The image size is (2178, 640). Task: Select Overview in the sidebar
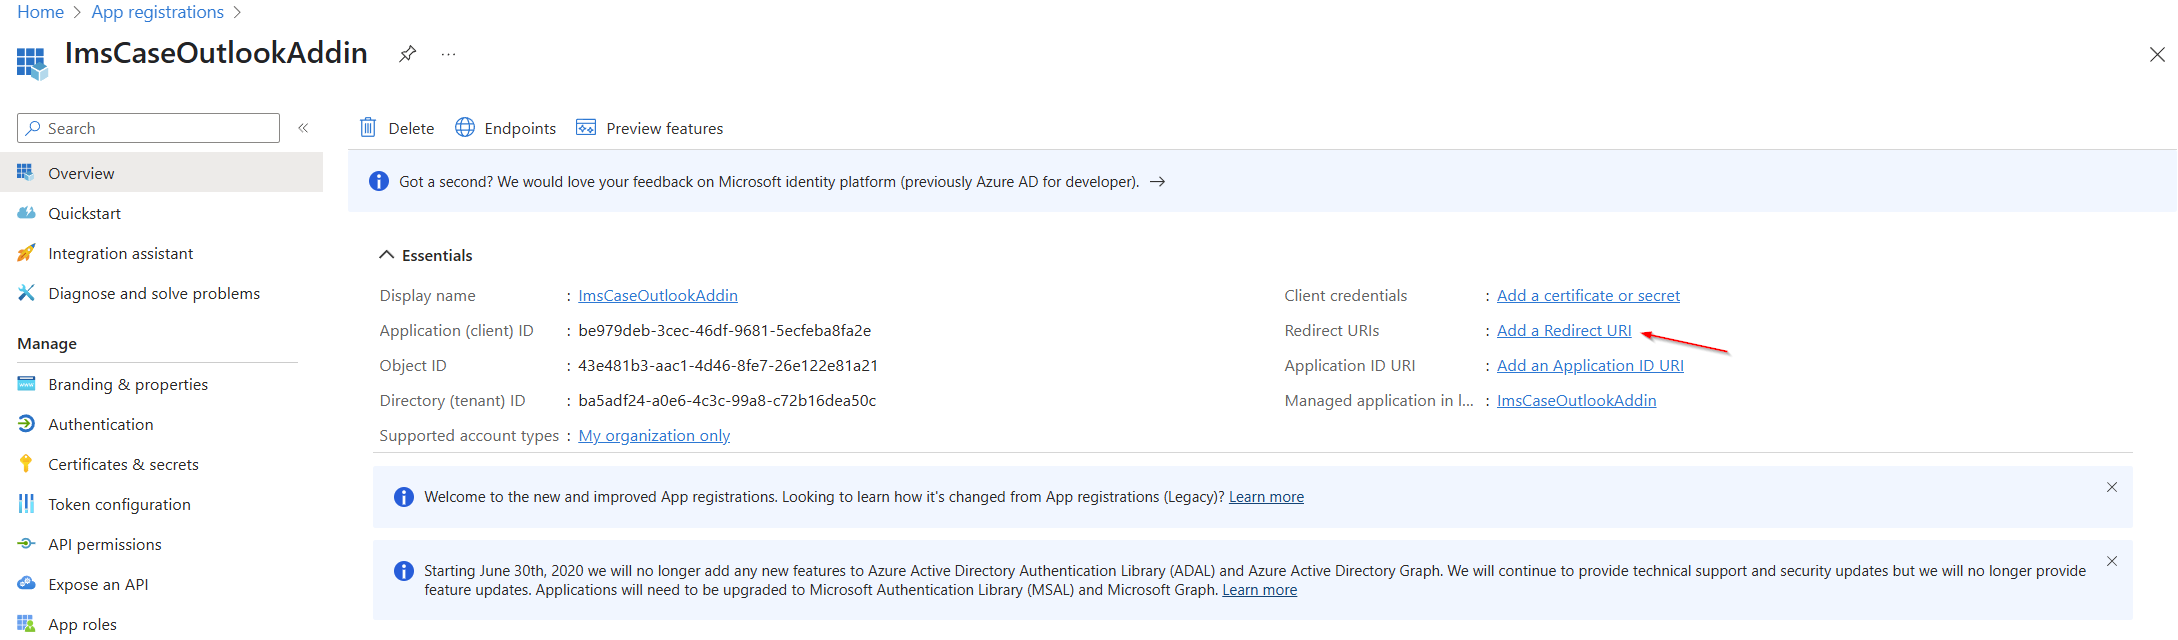pyautogui.click(x=161, y=173)
